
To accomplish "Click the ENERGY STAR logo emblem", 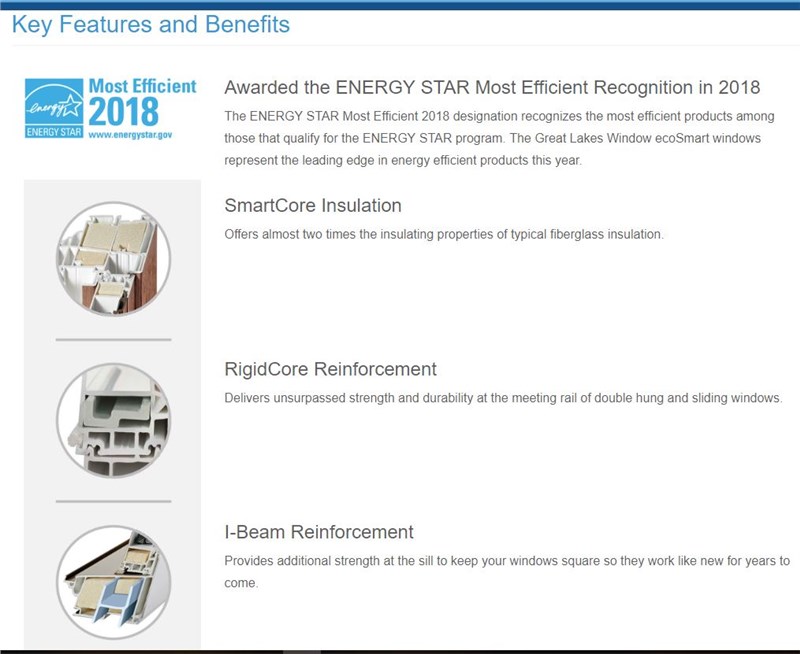I will click(54, 100).
